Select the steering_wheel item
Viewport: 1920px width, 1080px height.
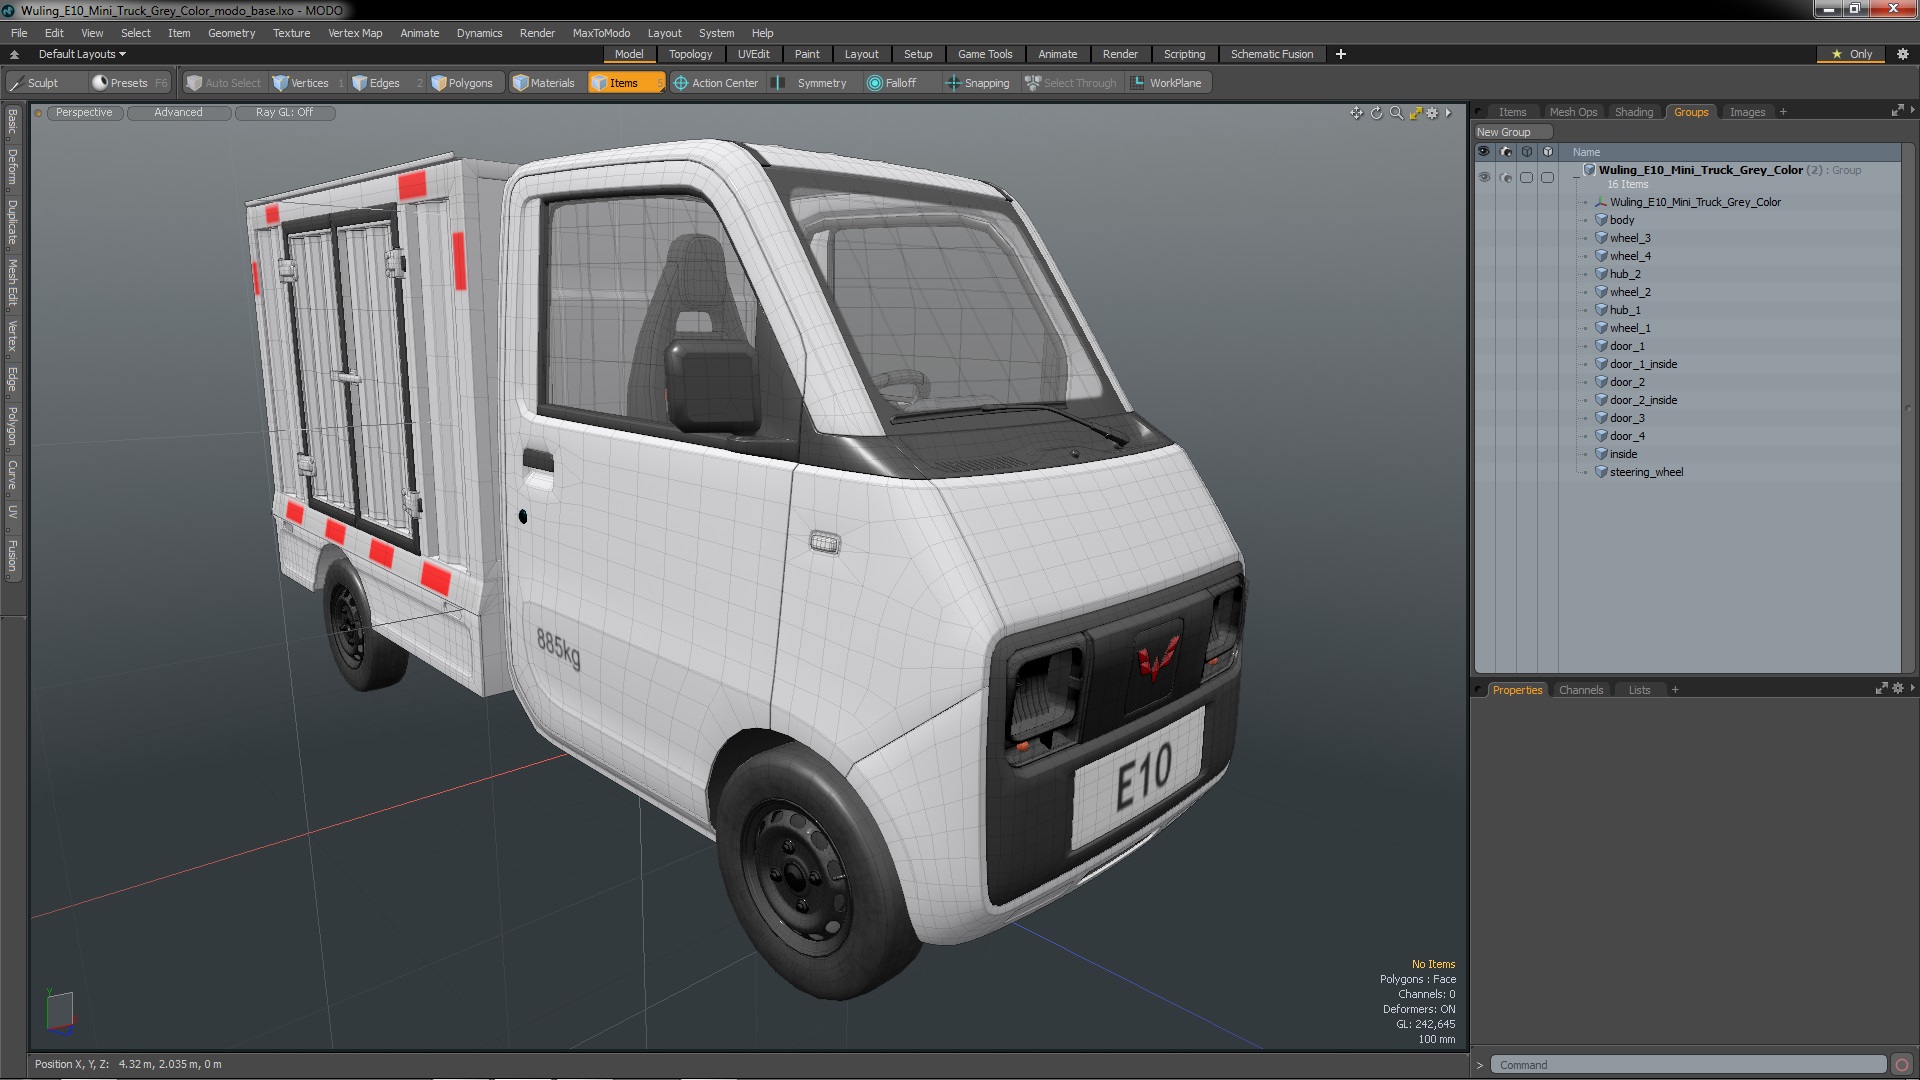click(x=1646, y=472)
